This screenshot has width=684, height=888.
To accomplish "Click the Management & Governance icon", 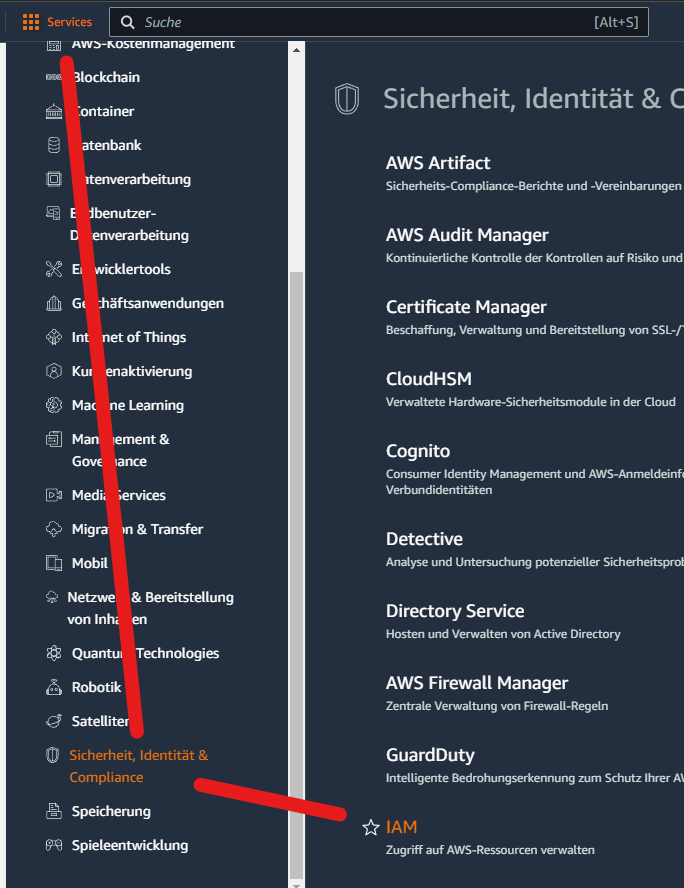I will [54, 439].
